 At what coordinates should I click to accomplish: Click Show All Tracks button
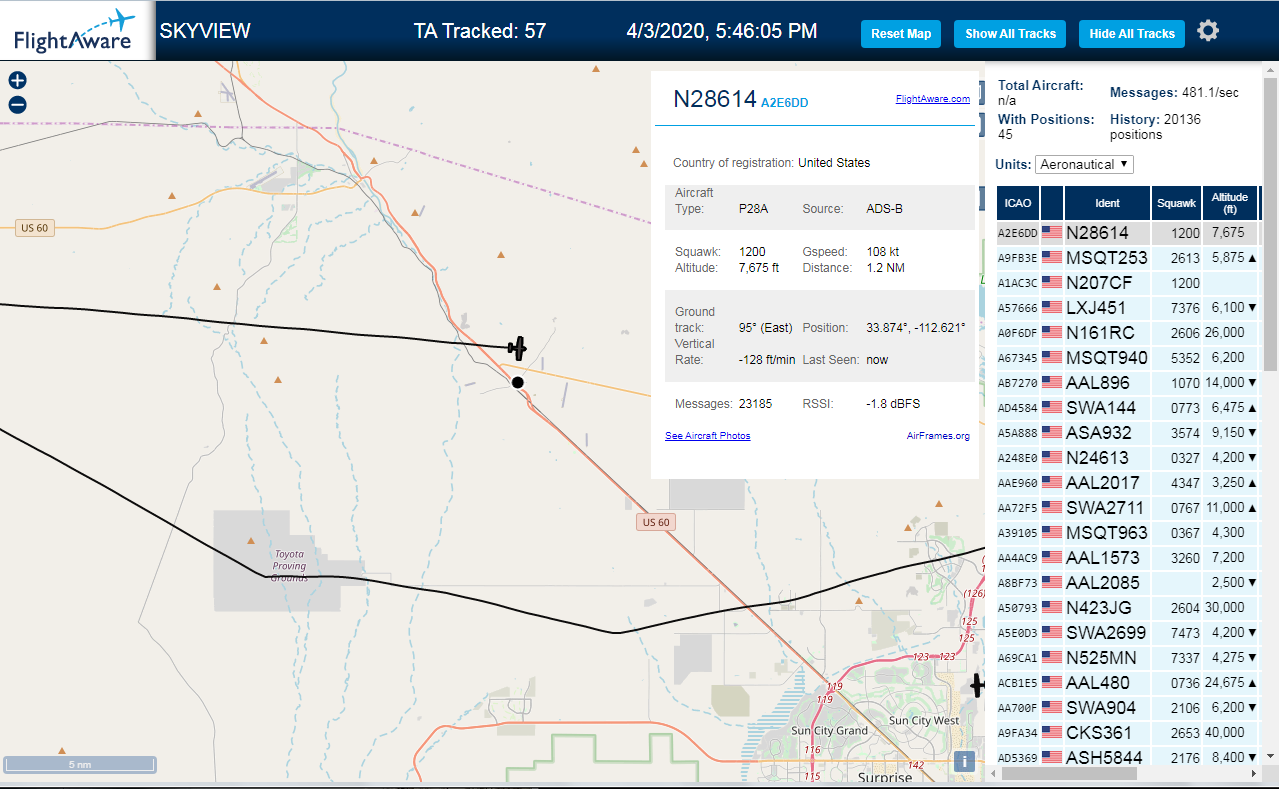click(x=1010, y=34)
